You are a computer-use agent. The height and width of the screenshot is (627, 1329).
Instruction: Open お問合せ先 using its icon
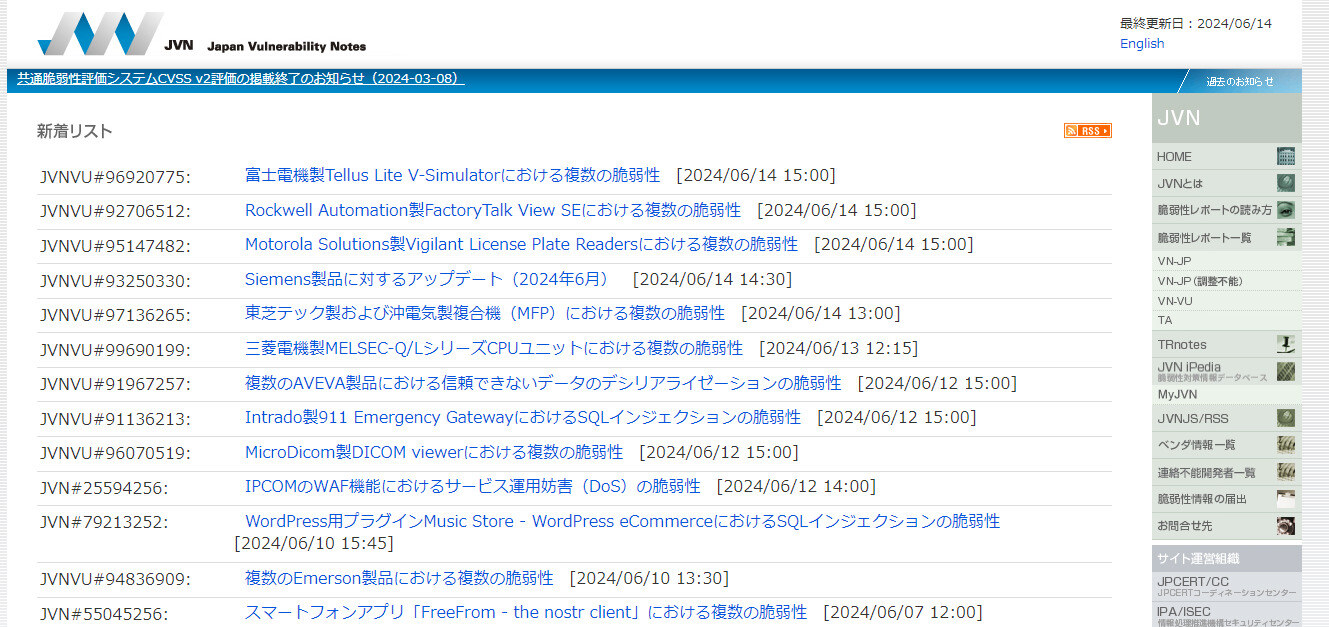click(1286, 525)
